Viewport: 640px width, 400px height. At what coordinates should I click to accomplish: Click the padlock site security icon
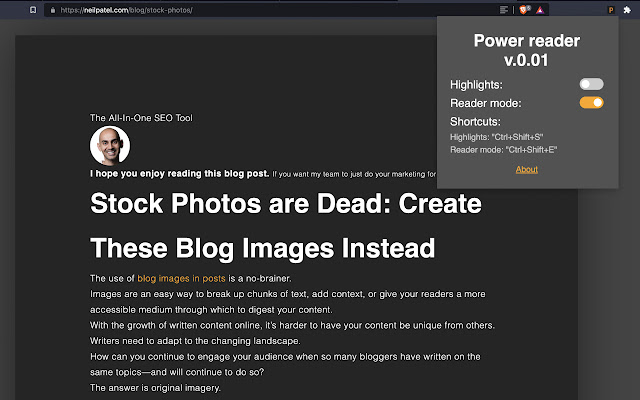pos(53,10)
